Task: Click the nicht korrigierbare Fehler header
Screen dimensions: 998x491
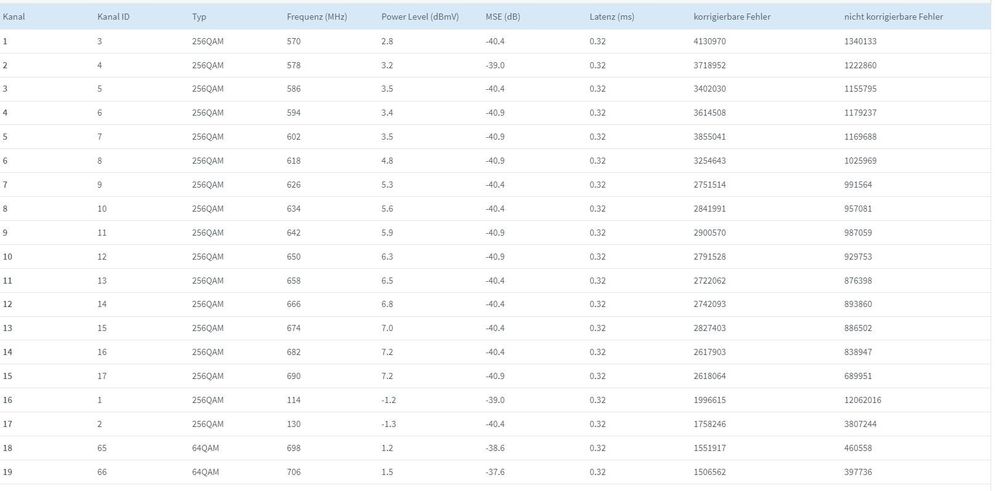Action: click(894, 17)
